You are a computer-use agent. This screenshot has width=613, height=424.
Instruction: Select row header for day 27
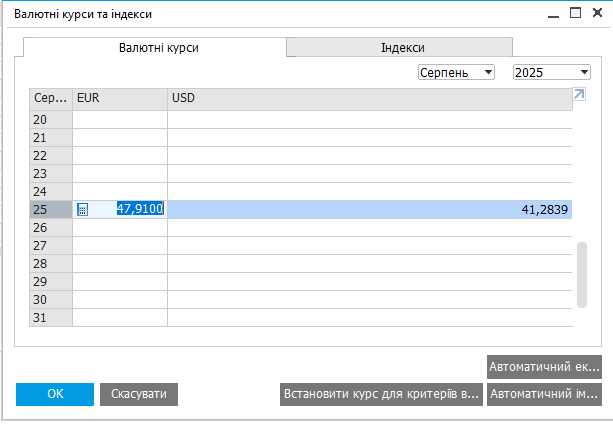[50, 245]
